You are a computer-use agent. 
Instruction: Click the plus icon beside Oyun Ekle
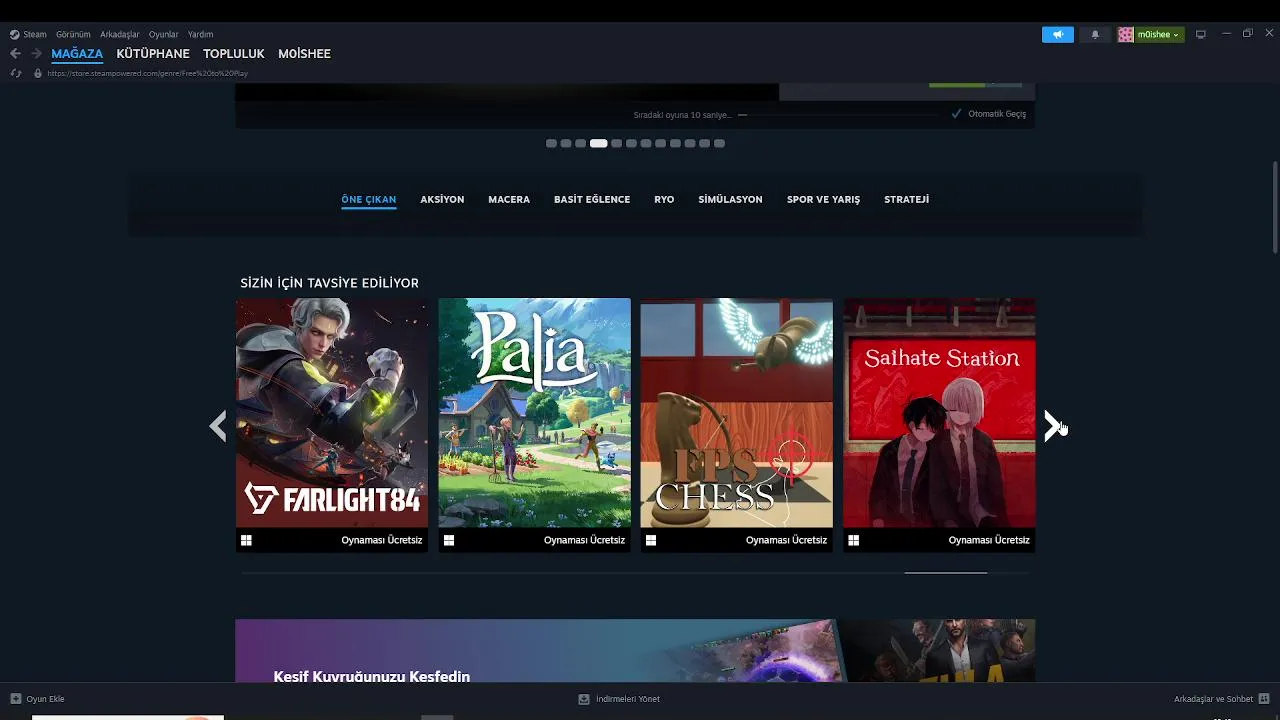click(15, 699)
